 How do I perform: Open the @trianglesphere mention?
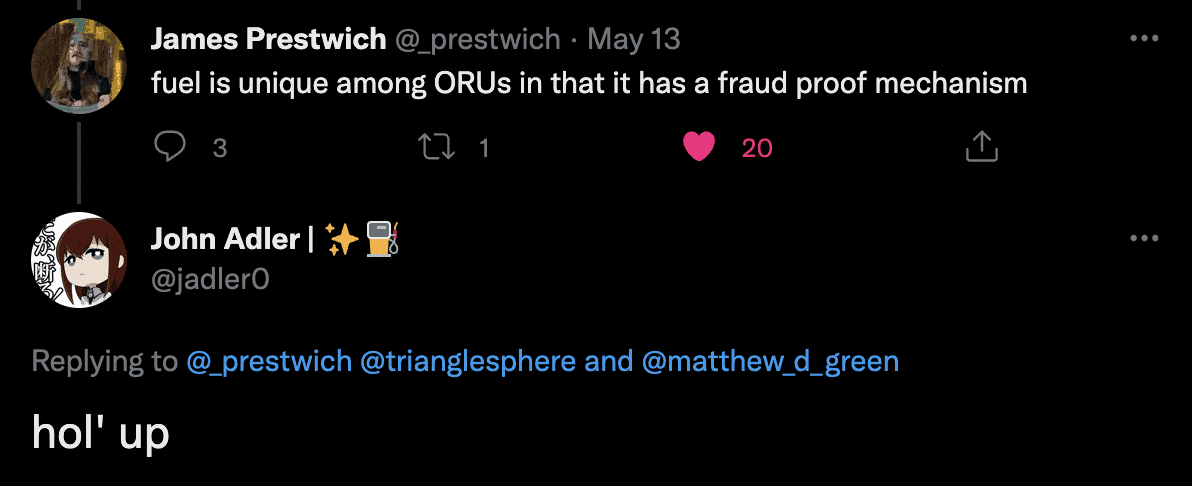(x=468, y=361)
